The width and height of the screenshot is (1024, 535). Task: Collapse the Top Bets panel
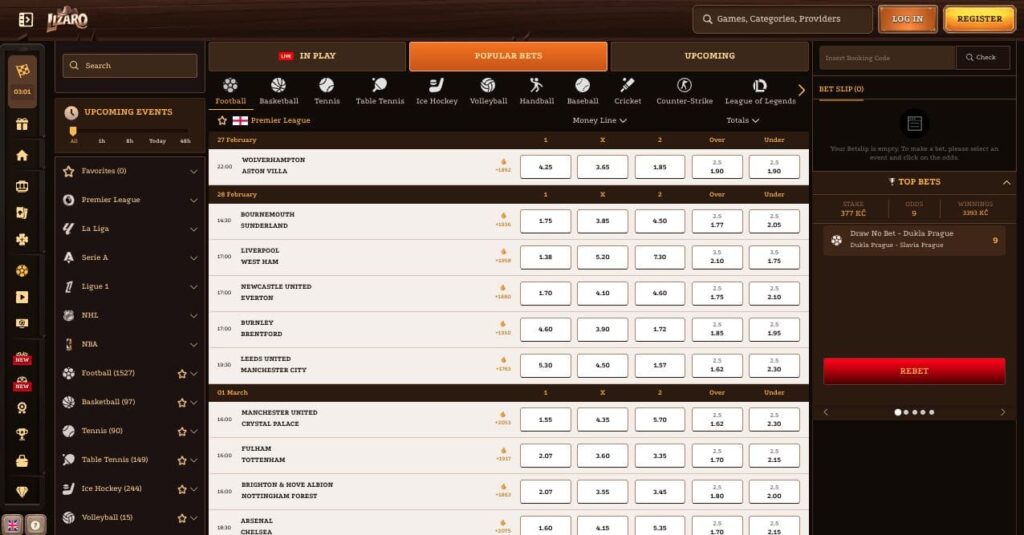(1006, 182)
